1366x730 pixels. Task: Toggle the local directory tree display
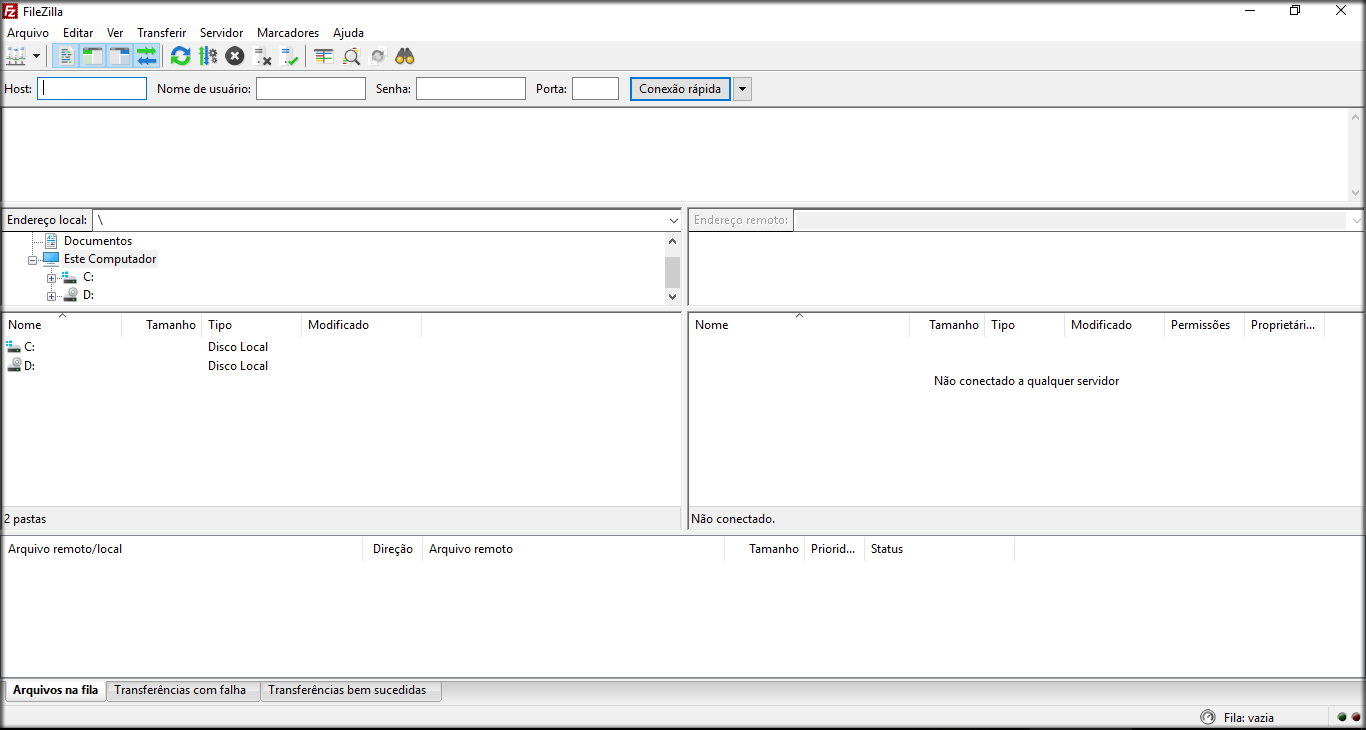92,56
